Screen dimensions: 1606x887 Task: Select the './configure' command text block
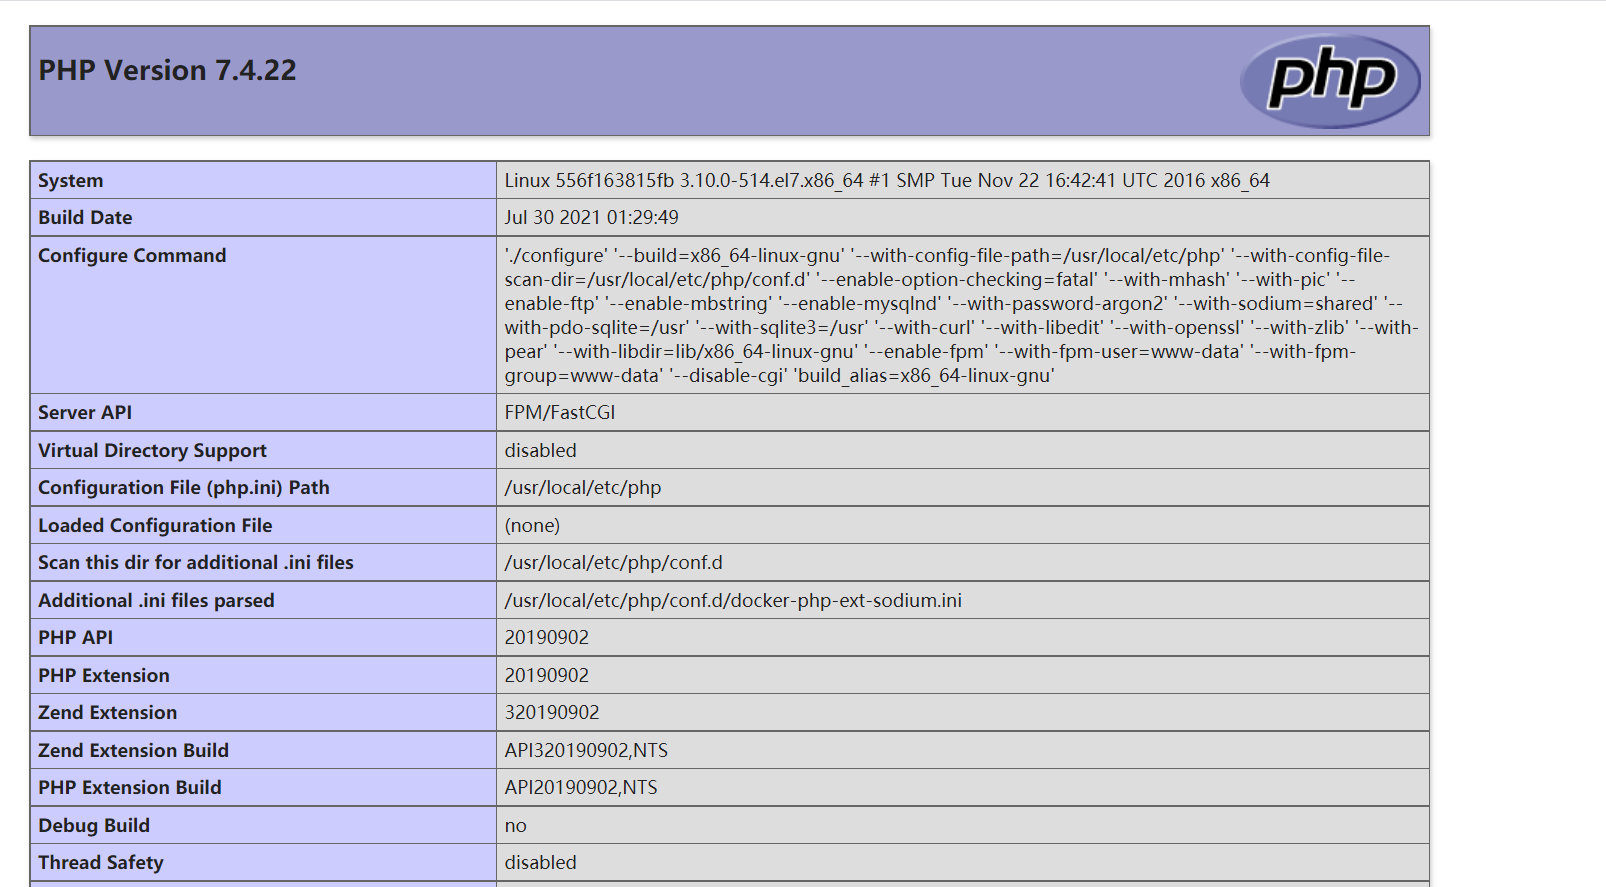tap(961, 315)
